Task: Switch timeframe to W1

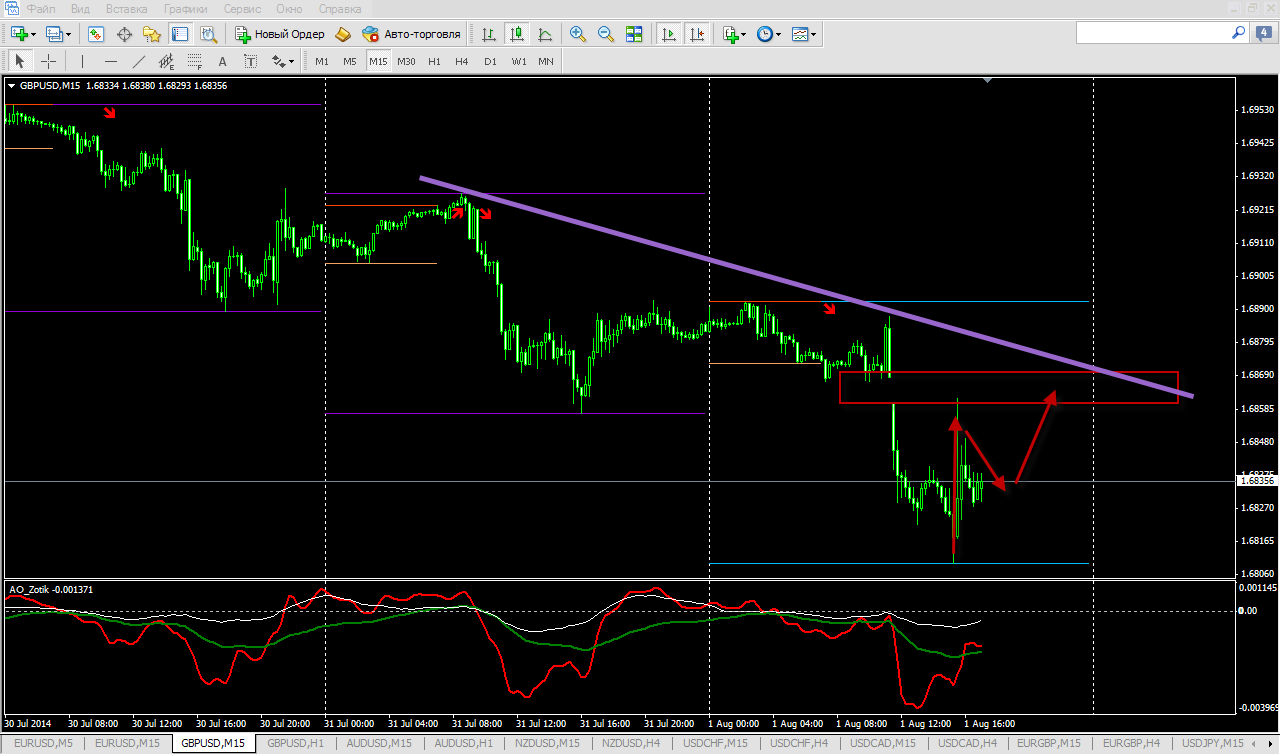Action: [518, 61]
